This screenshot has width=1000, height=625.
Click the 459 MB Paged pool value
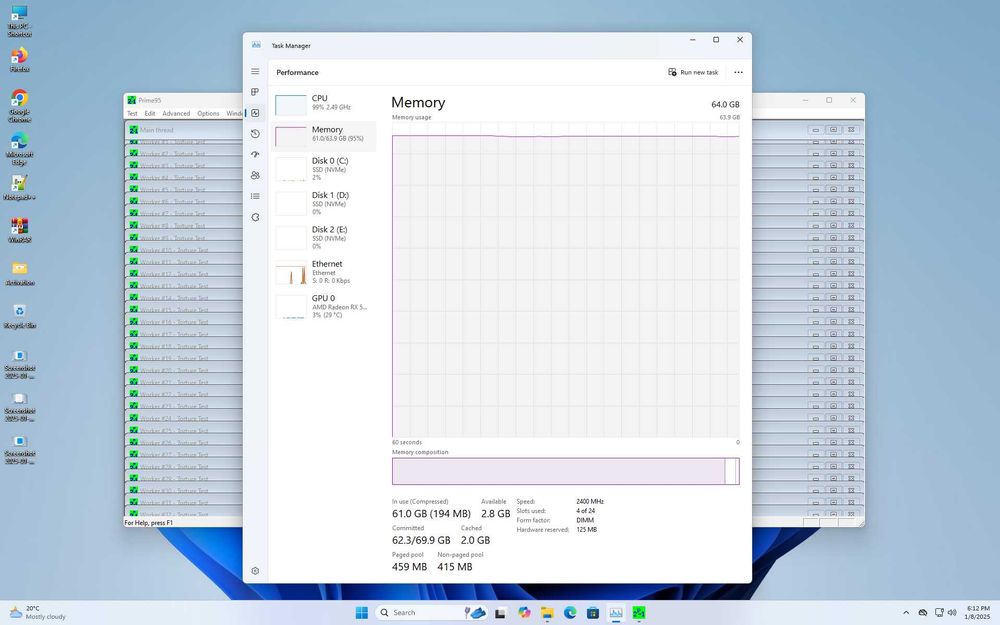tap(409, 566)
